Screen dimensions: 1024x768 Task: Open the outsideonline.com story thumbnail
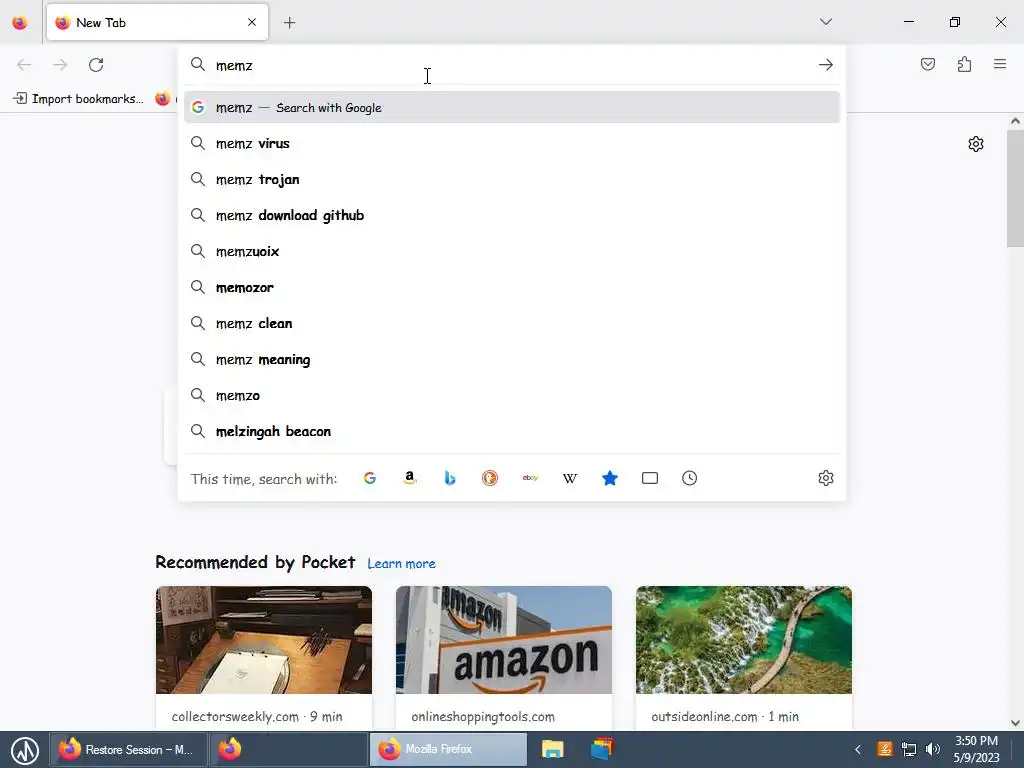coord(744,640)
